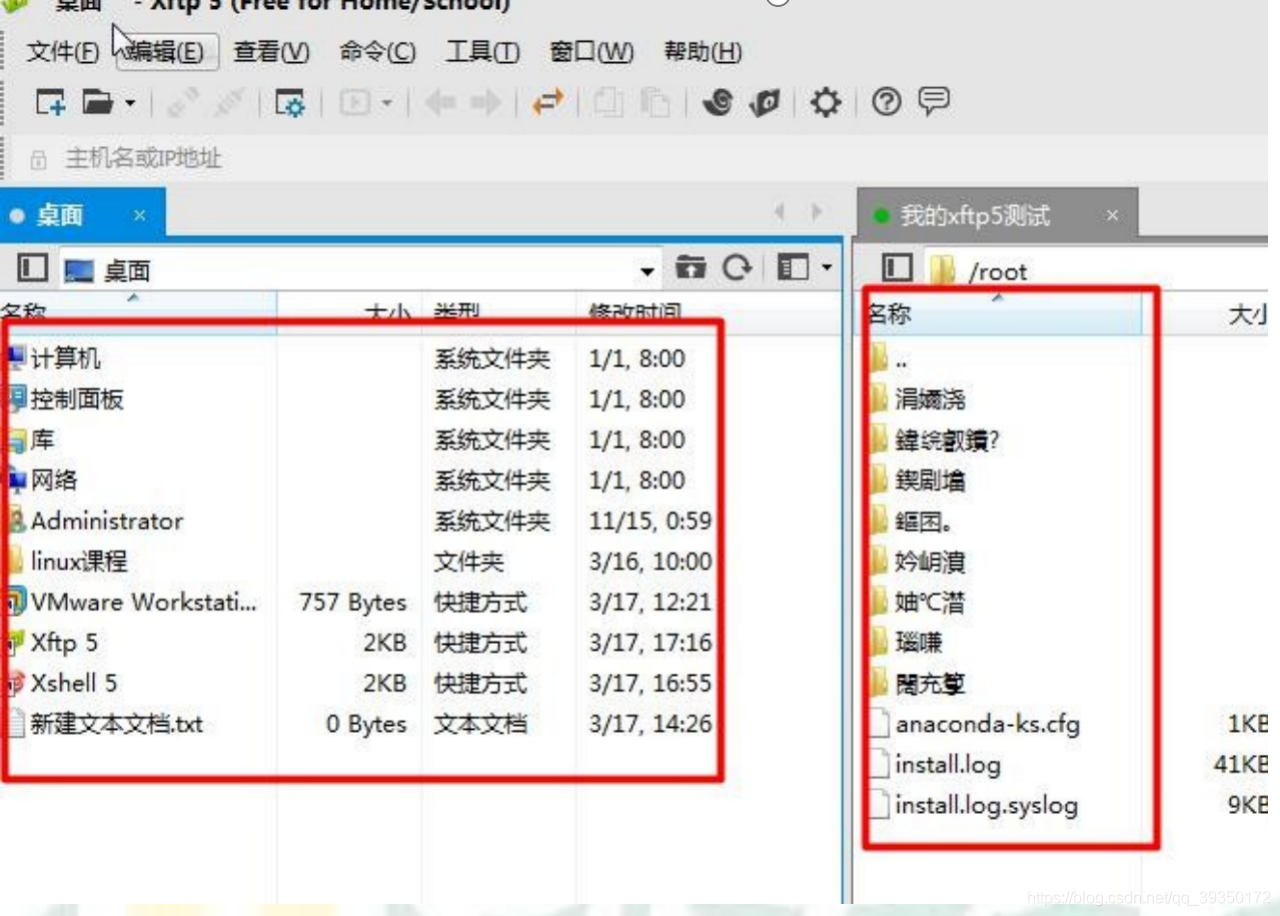Open the 窗口(W) menu
The height and width of the screenshot is (916, 1280).
coord(591,52)
